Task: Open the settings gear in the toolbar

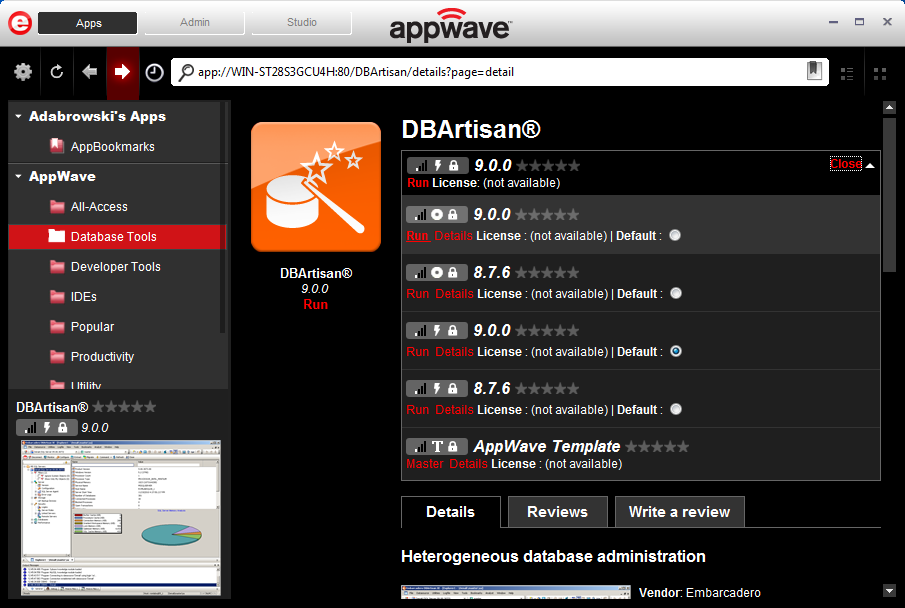Action: tap(23, 72)
